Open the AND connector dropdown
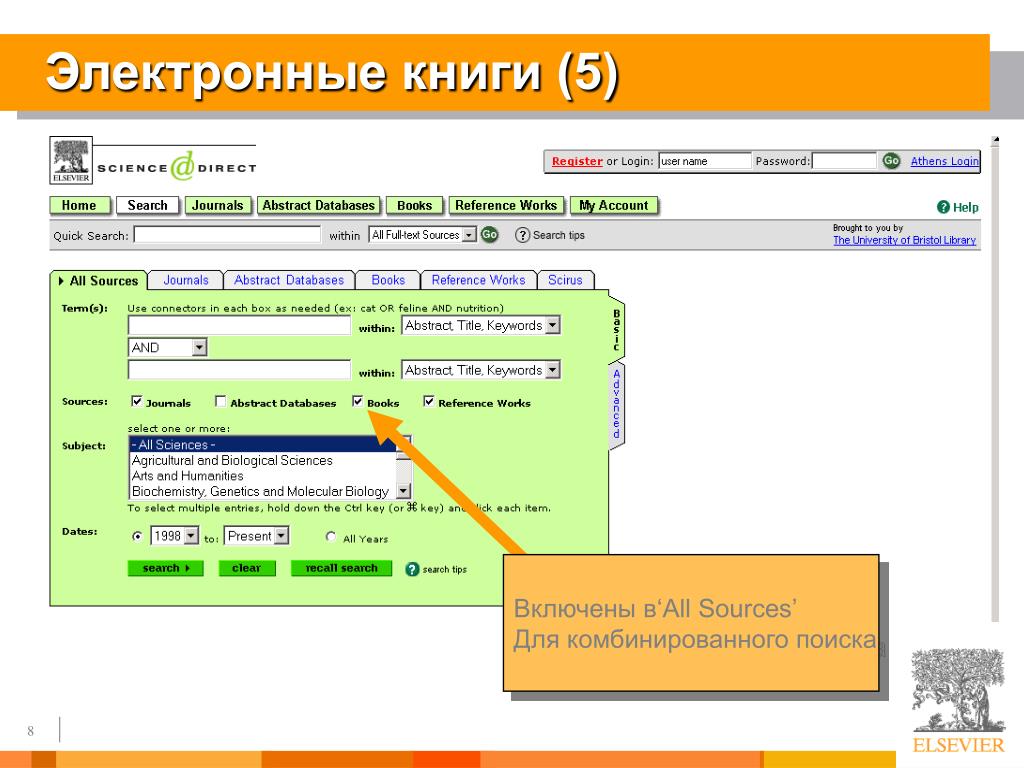 [x=167, y=347]
